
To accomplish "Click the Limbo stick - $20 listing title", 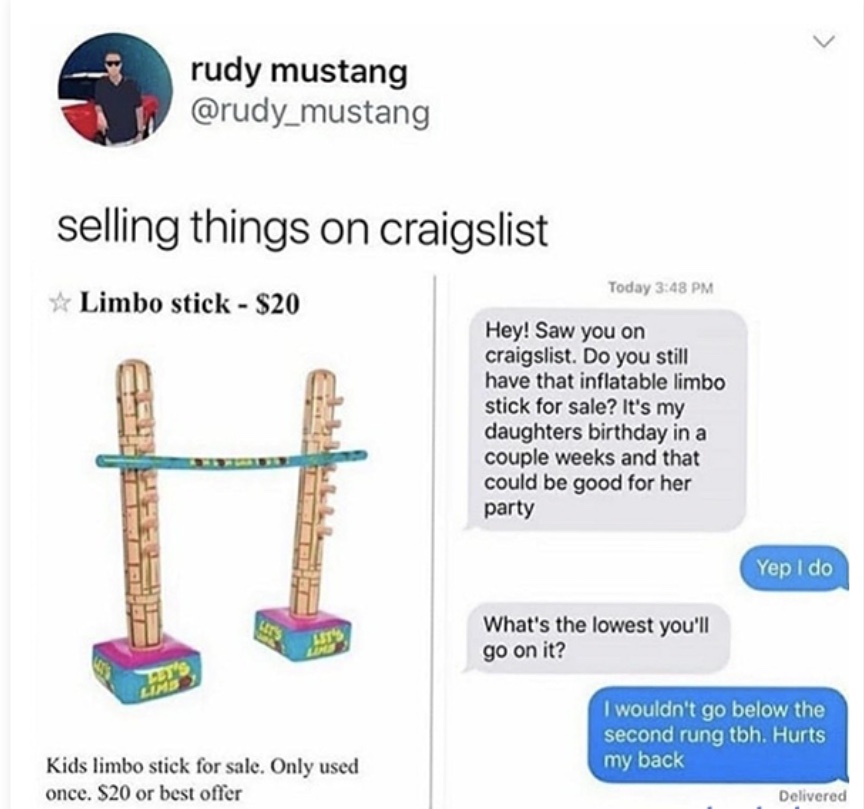I will tap(190, 303).
